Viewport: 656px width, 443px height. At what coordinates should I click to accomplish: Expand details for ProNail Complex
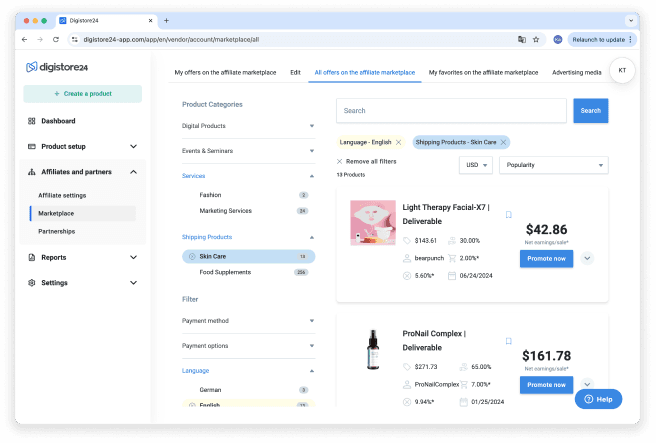(587, 384)
